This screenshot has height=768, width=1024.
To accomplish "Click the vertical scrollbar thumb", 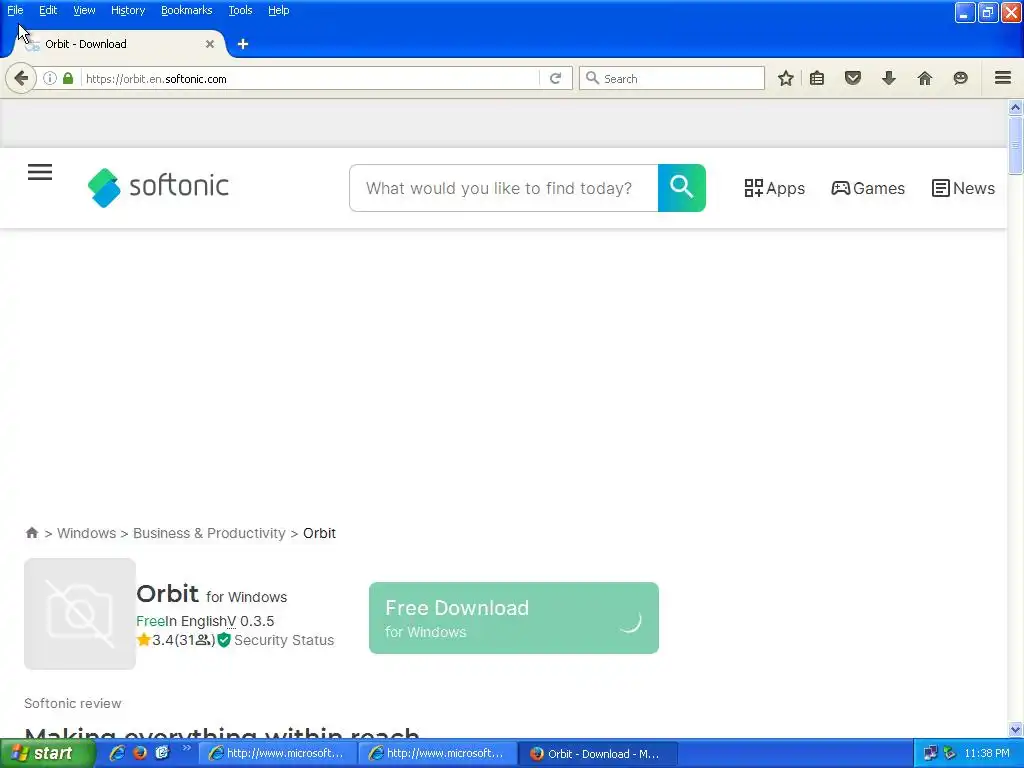I will pyautogui.click(x=1016, y=145).
